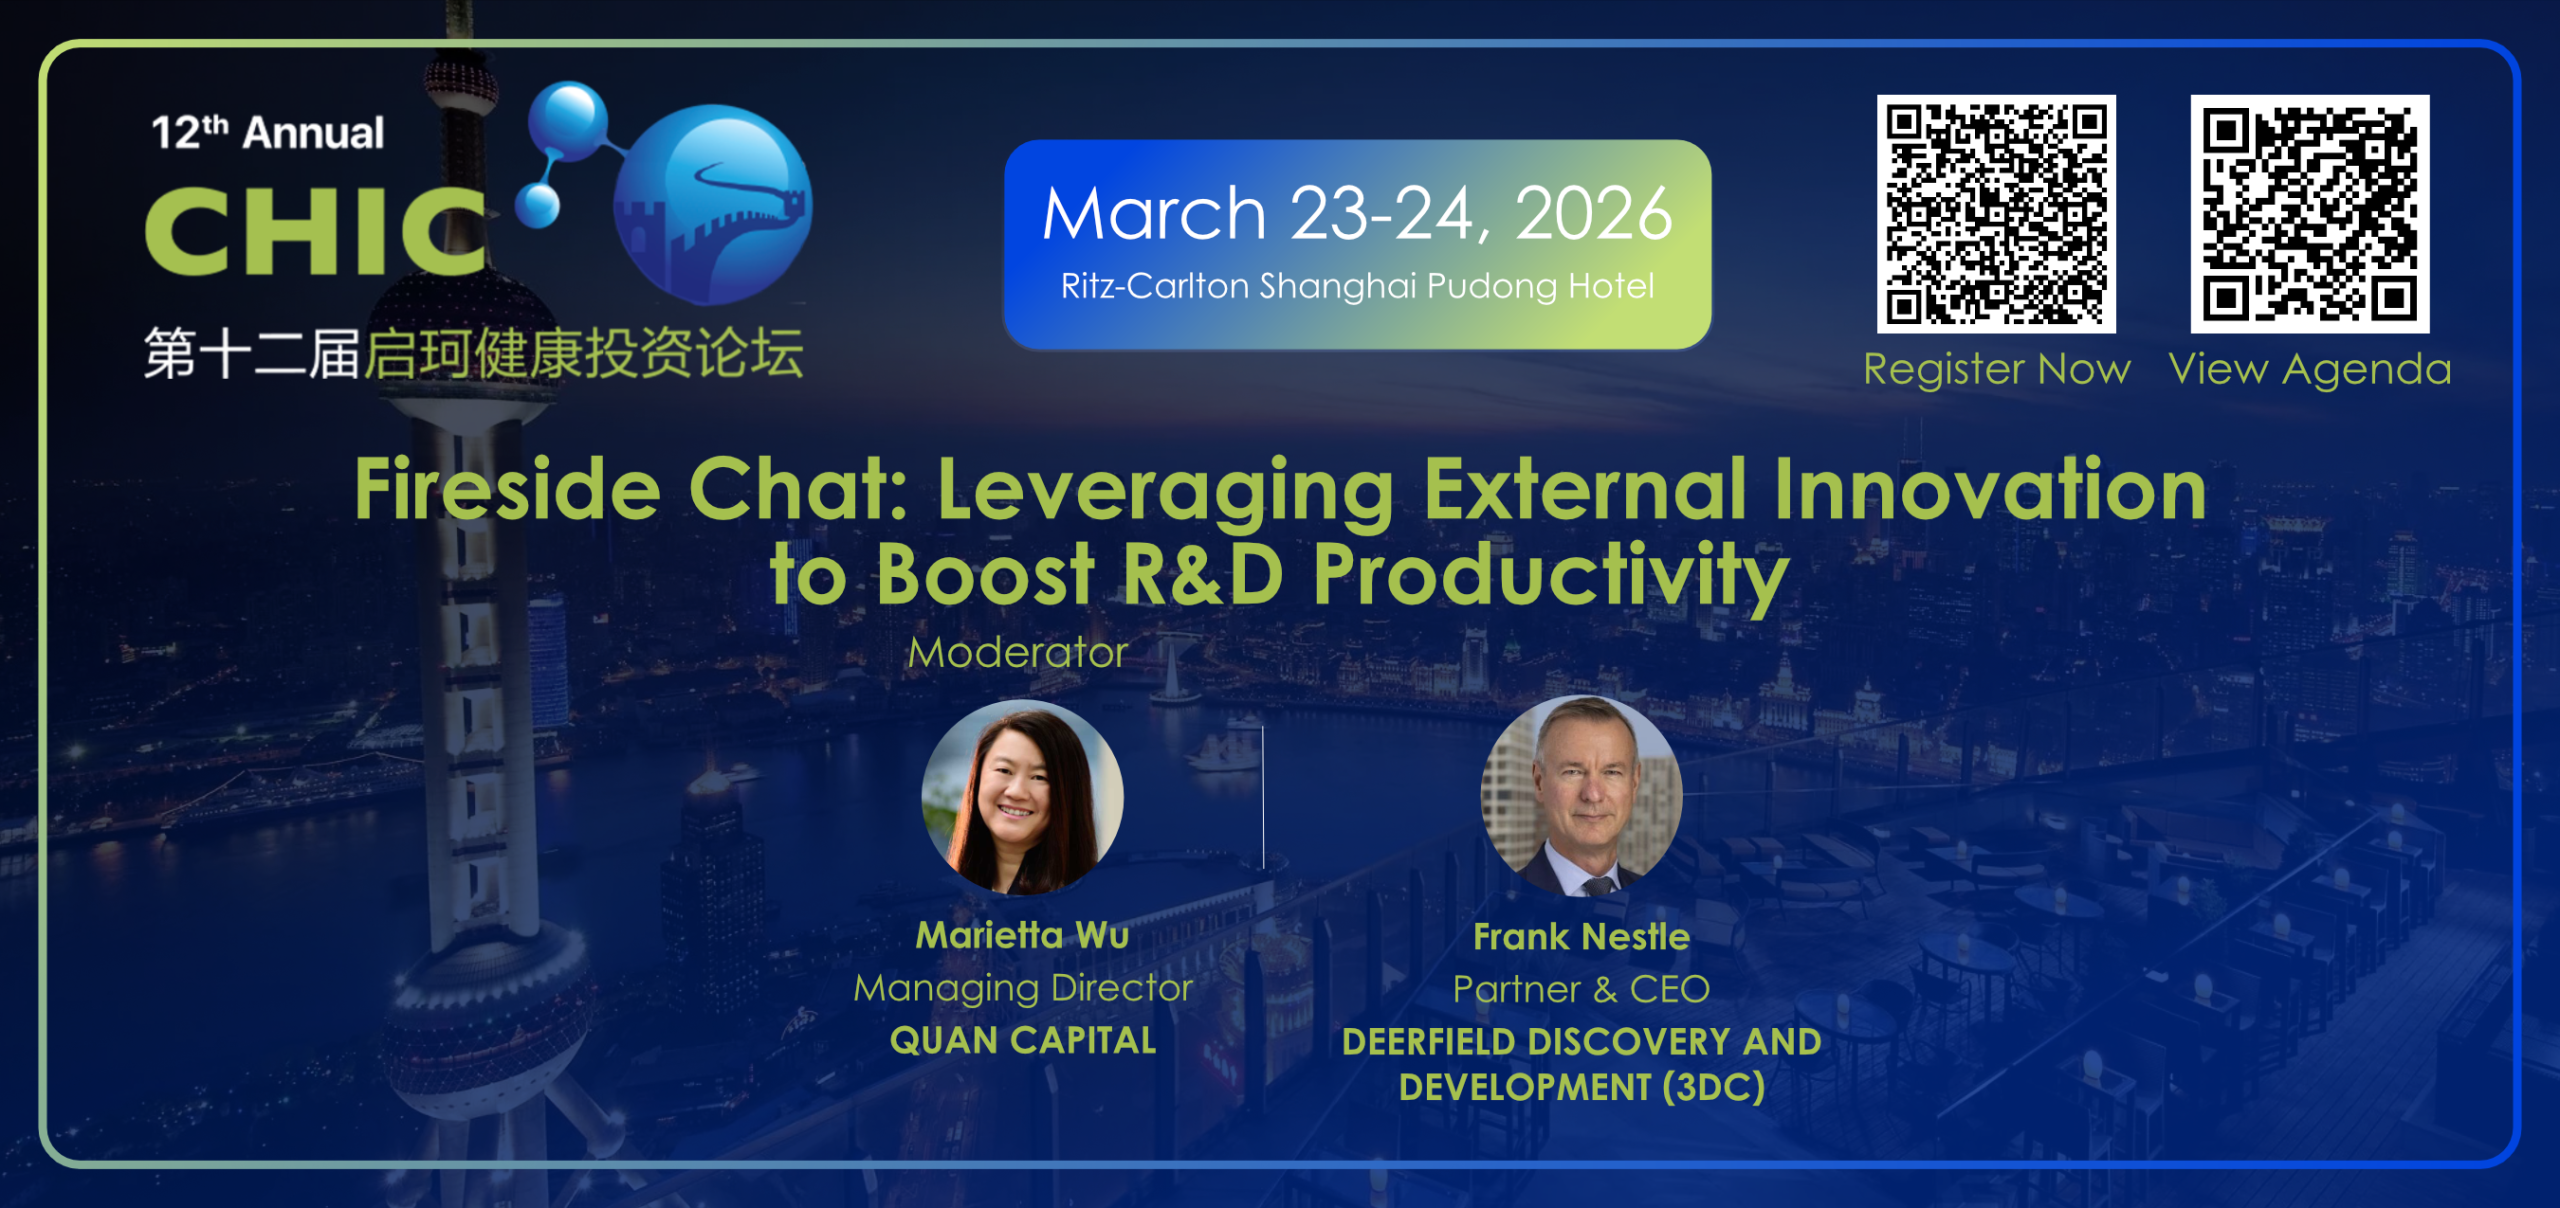Click the CHIC globe logo icon

click(712, 205)
